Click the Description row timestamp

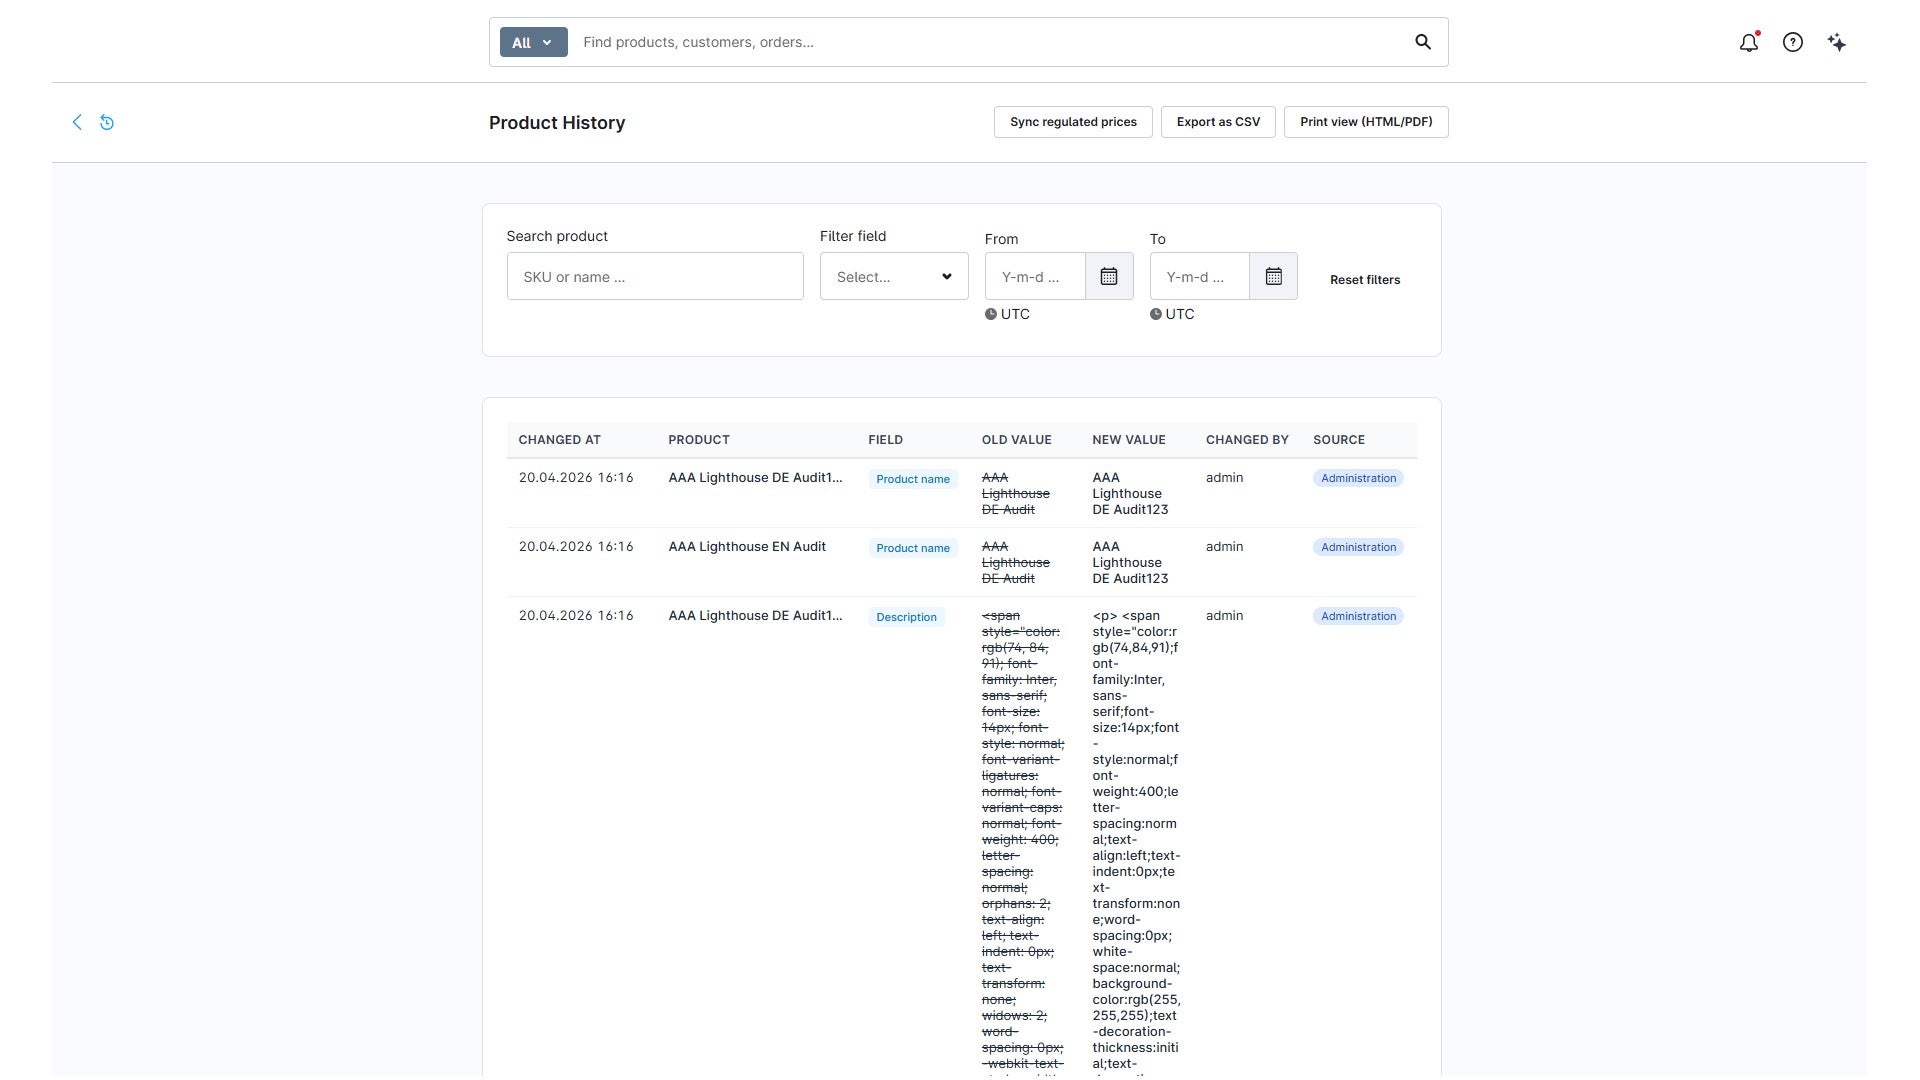(576, 616)
